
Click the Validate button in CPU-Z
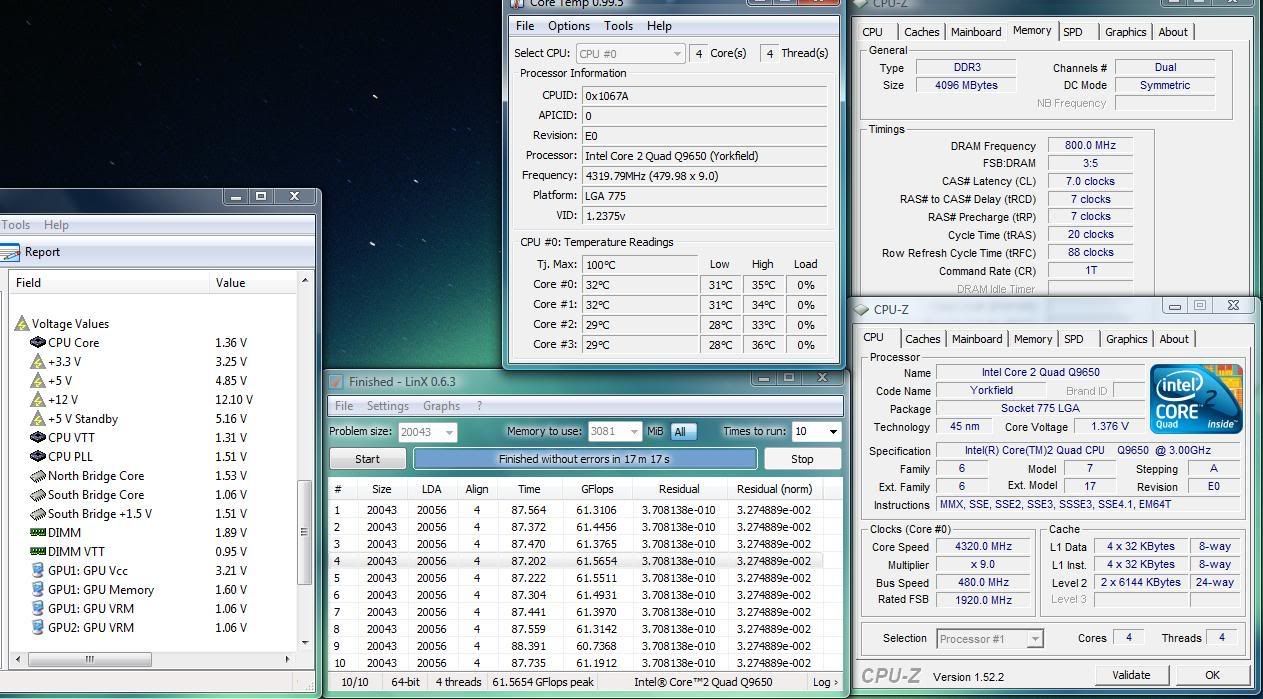coord(1131,675)
